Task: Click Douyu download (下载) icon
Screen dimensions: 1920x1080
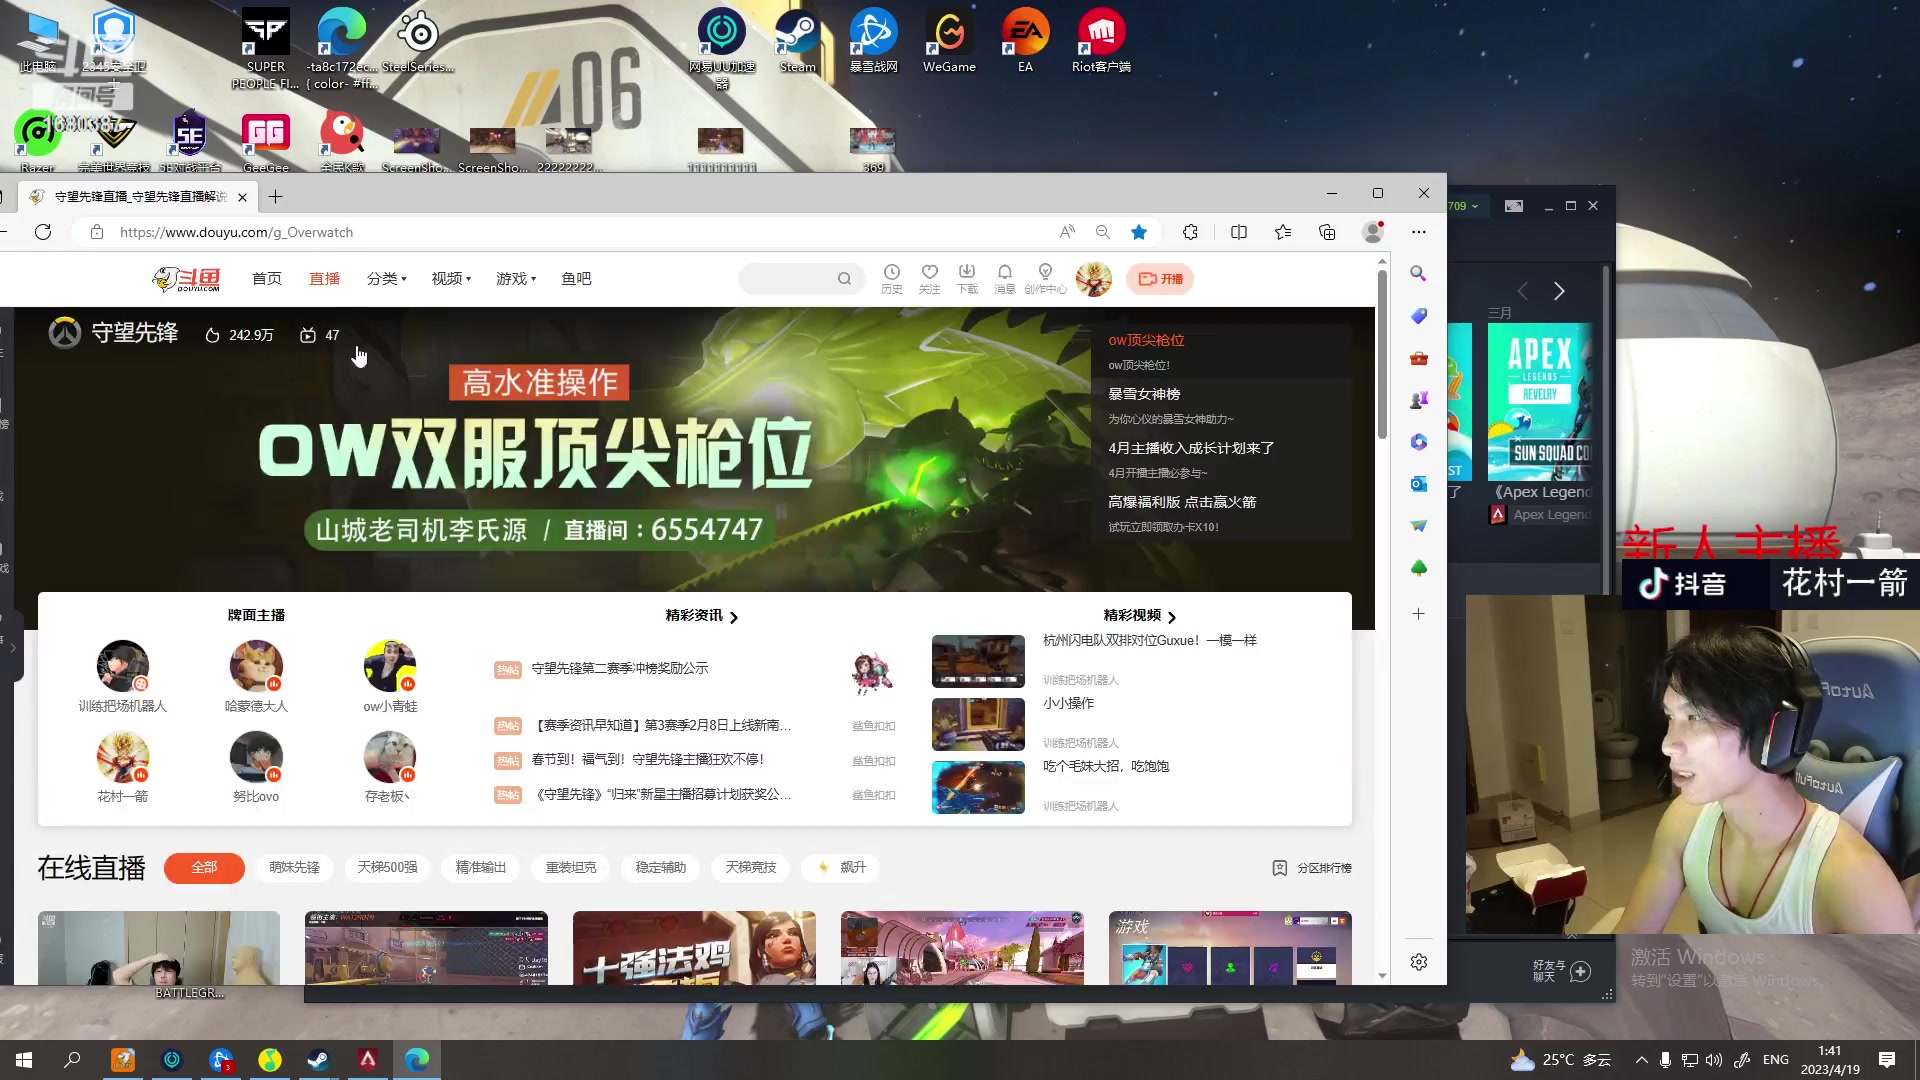Action: (x=967, y=278)
